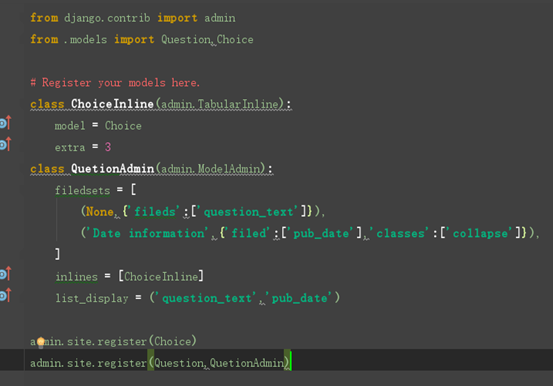Click the override gutter icon beside extra = 3

(x=6, y=144)
